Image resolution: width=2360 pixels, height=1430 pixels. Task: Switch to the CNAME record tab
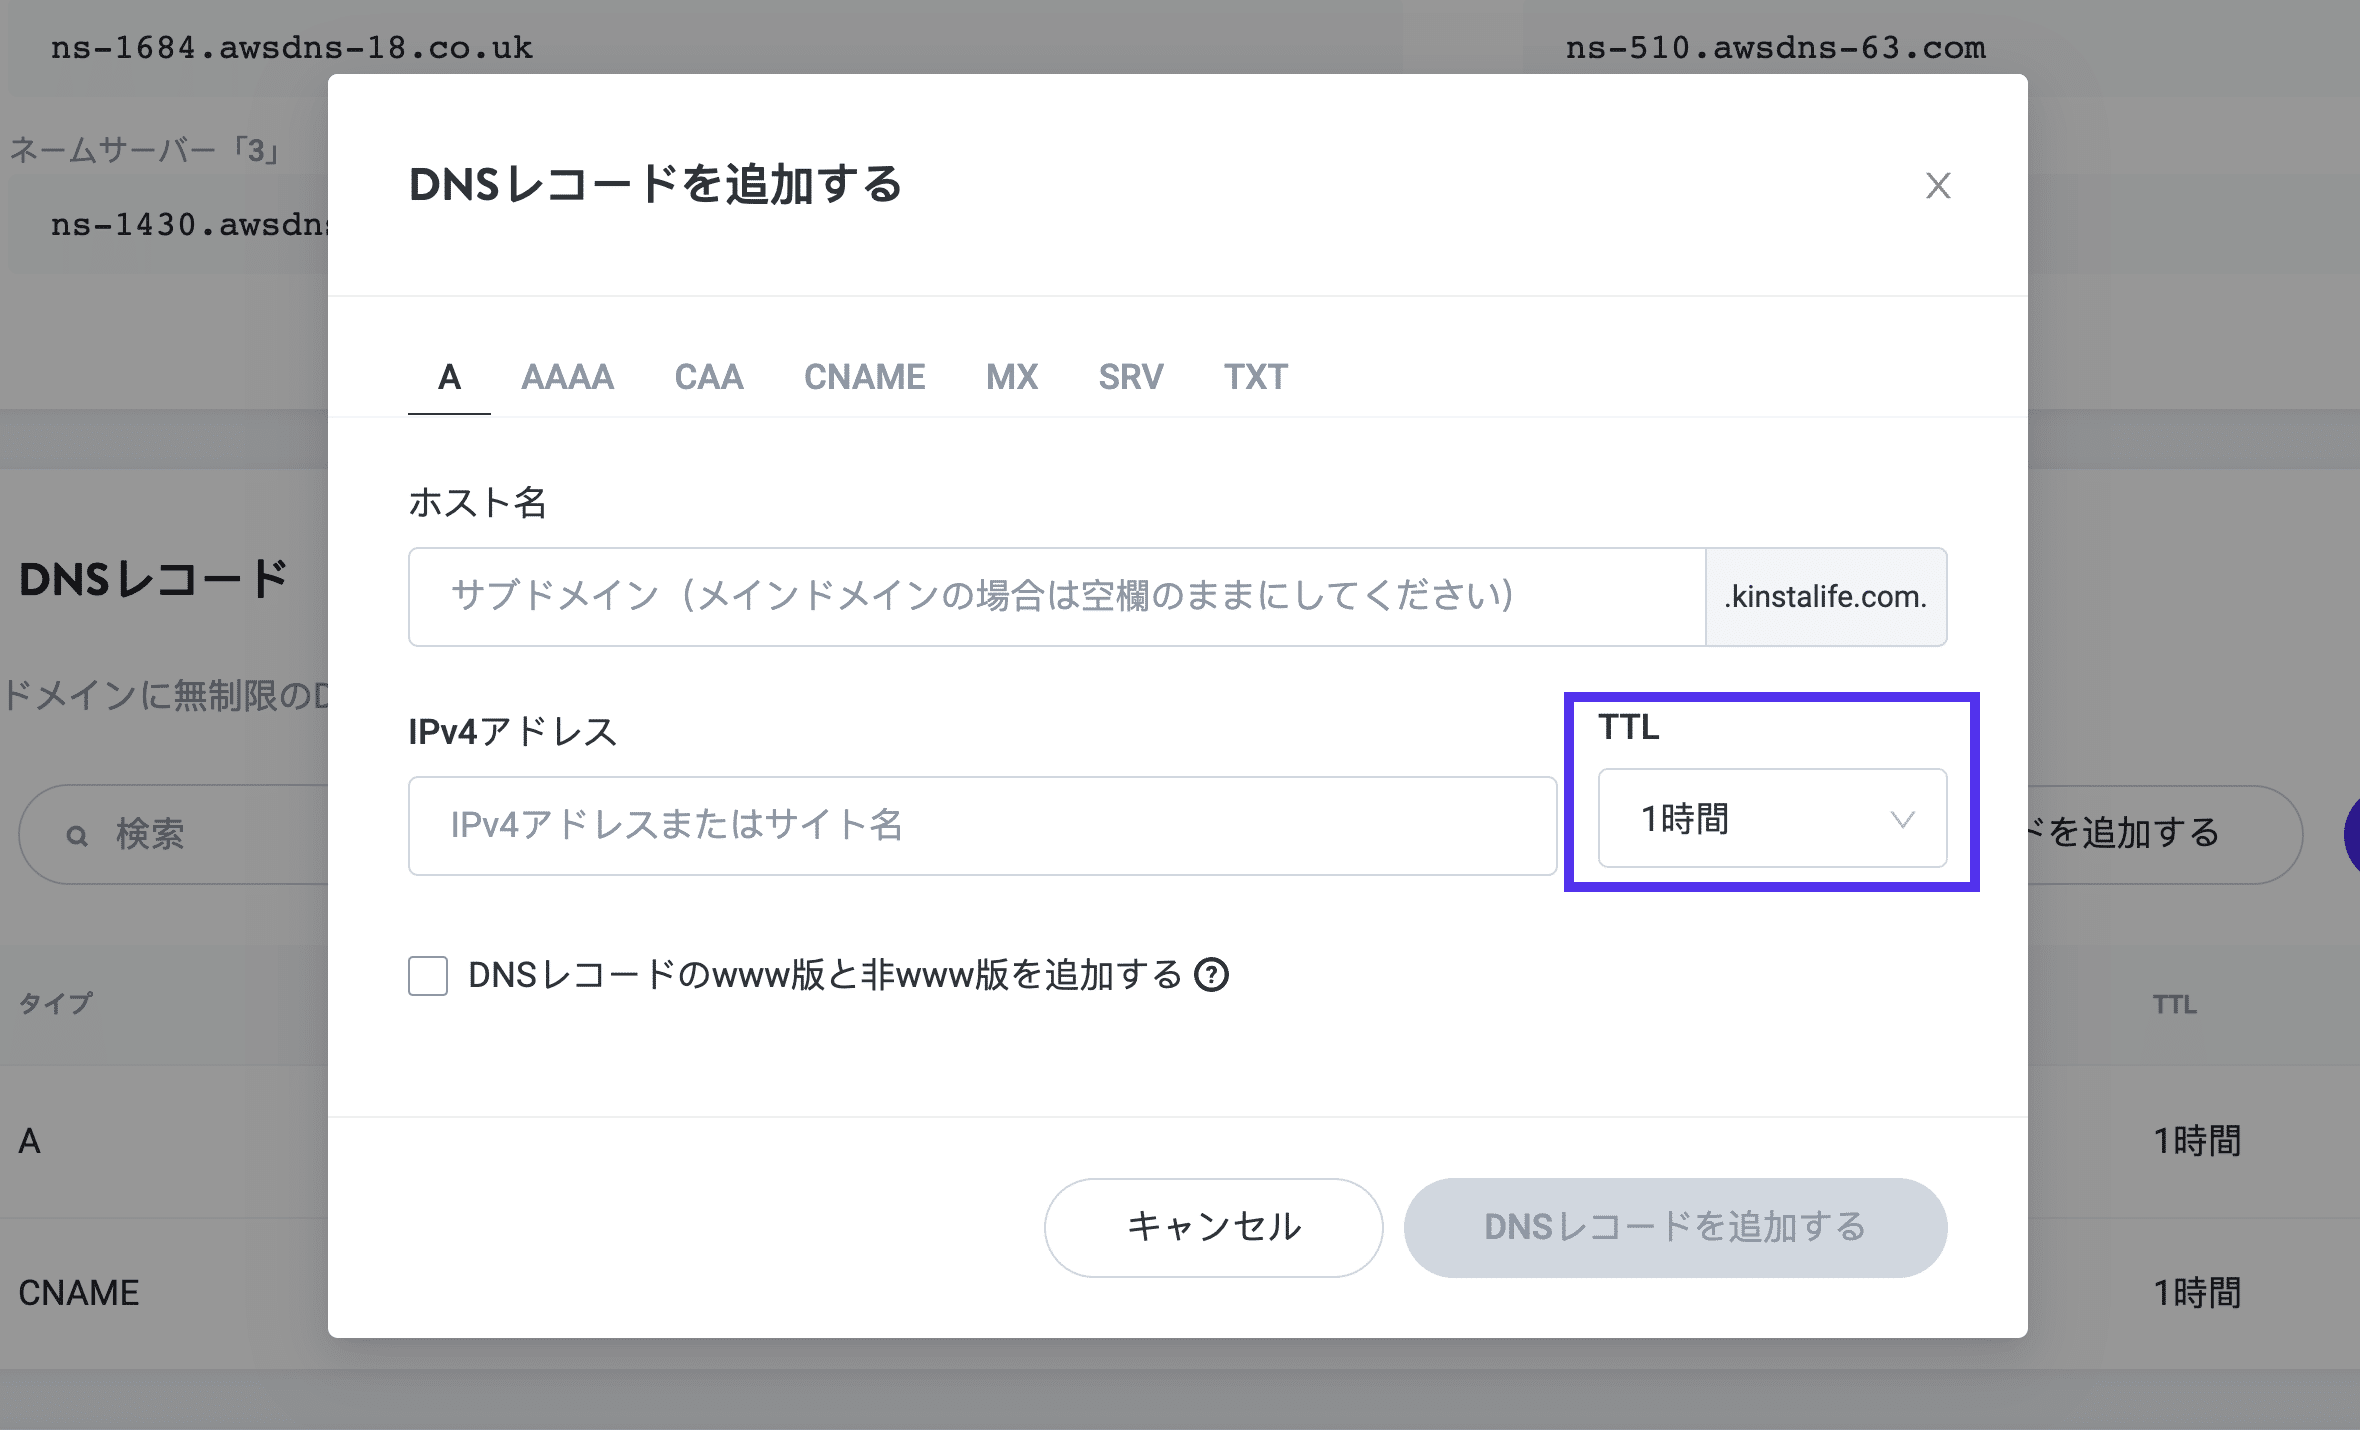click(864, 376)
